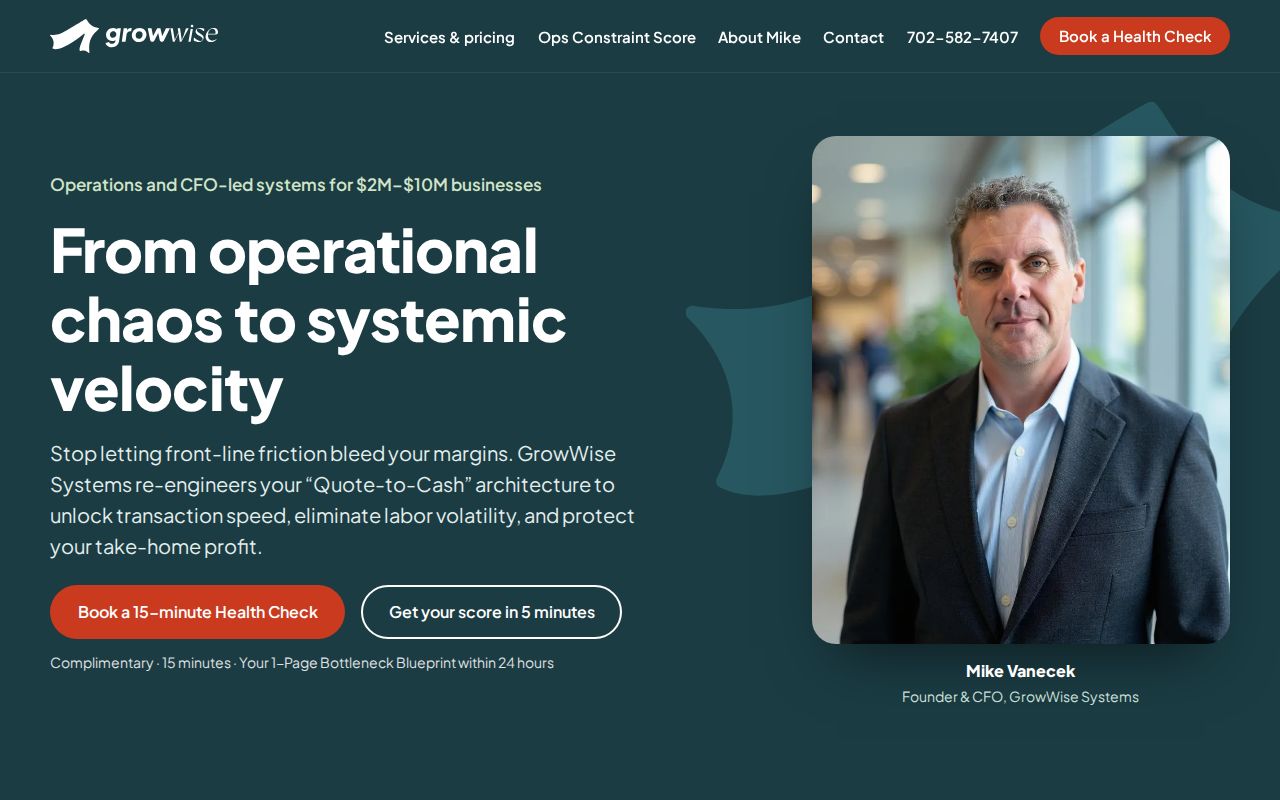1280x800 pixels.
Task: Click the GrowWise logo in the header
Action: 134,36
